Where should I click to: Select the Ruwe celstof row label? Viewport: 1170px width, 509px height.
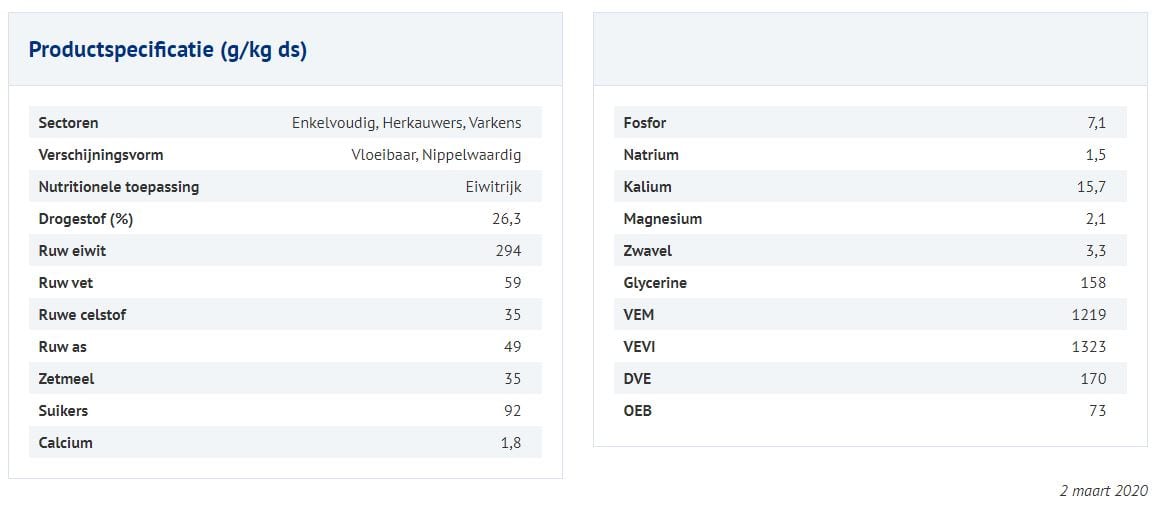[x=82, y=315]
